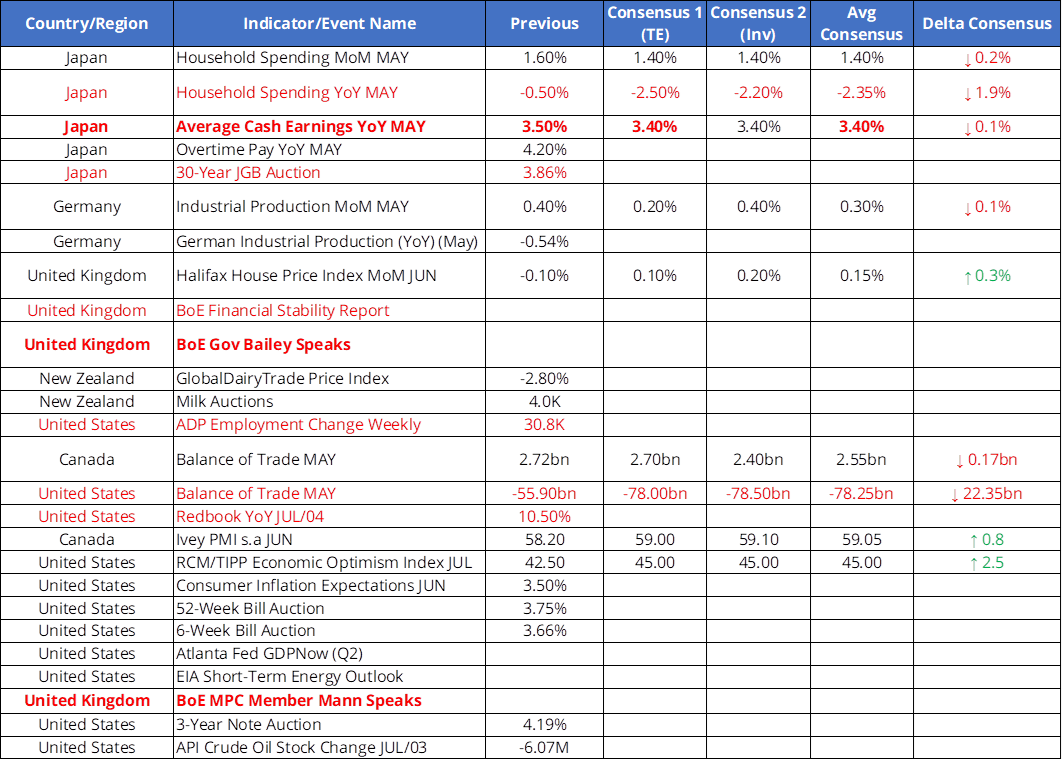1062x760 pixels.
Task: Click the -78.25bn average consensus
Action: coord(862,494)
